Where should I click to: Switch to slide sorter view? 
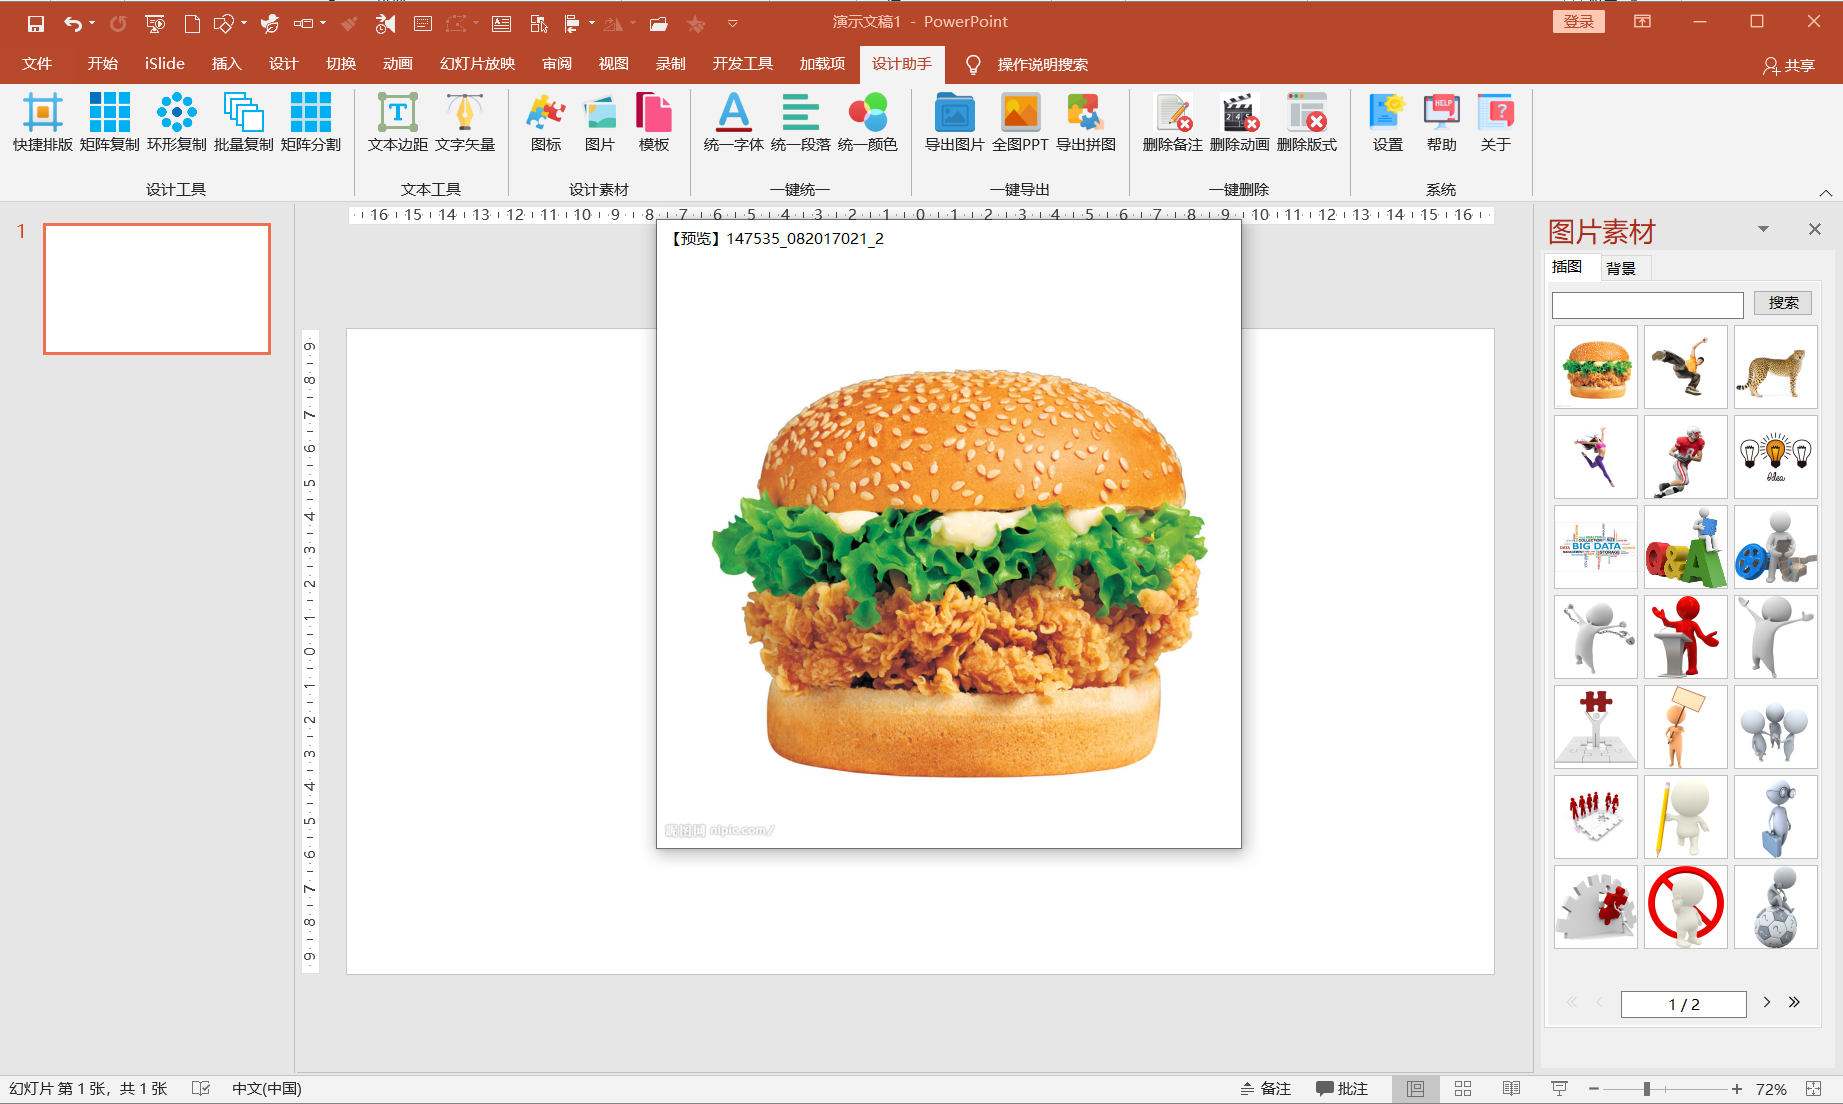tap(1463, 1089)
